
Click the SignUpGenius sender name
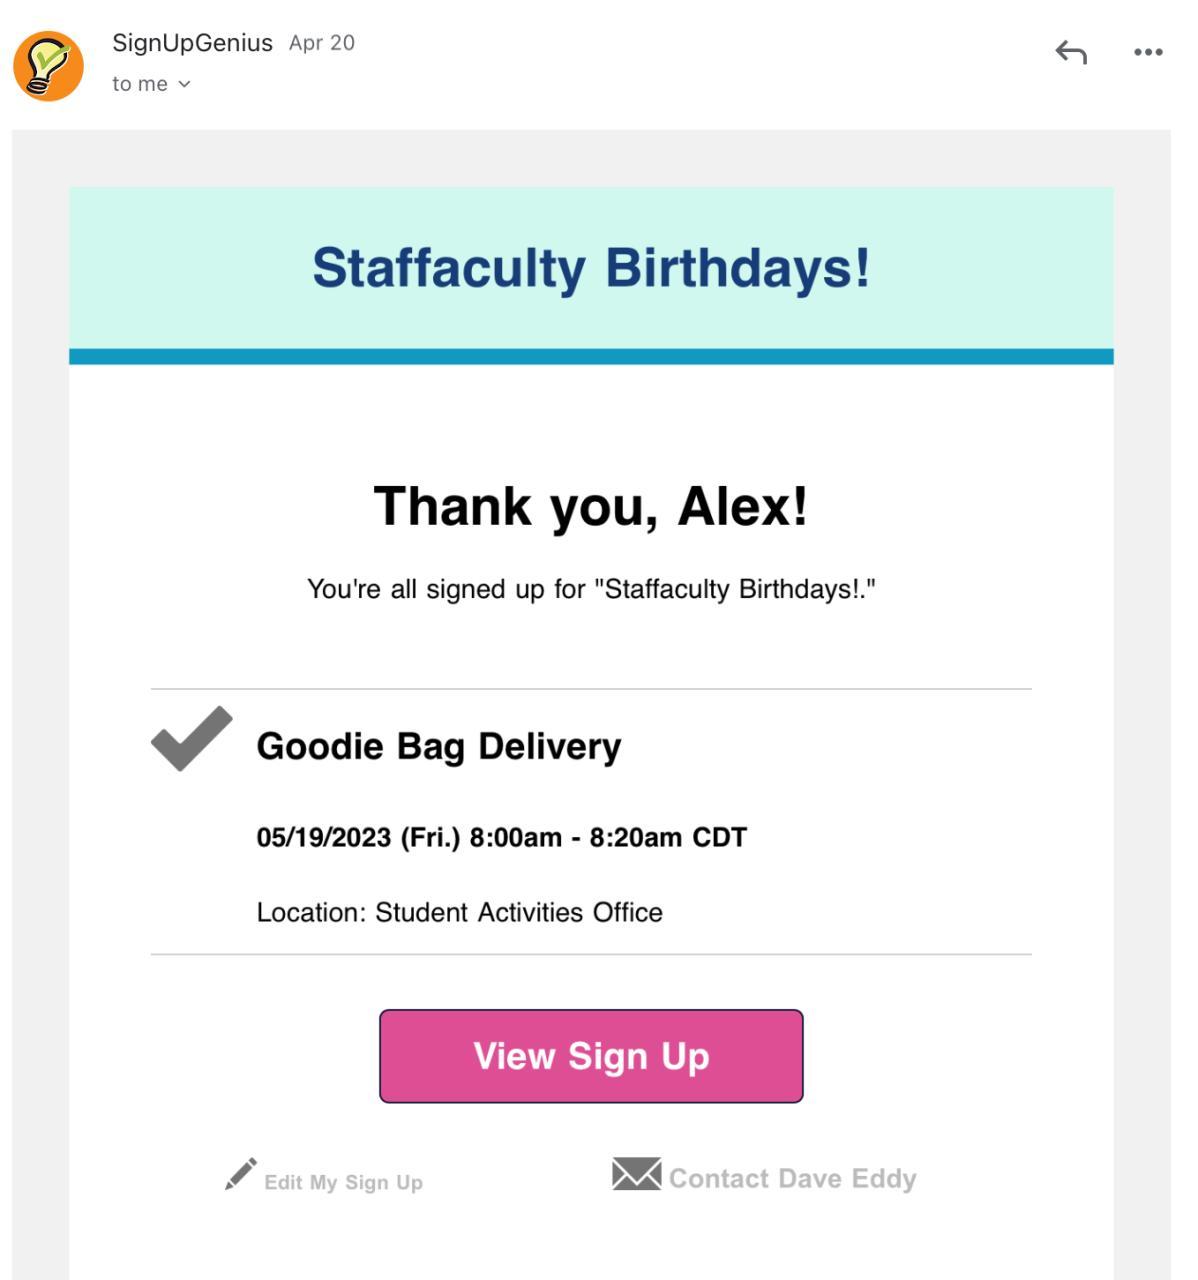click(192, 43)
